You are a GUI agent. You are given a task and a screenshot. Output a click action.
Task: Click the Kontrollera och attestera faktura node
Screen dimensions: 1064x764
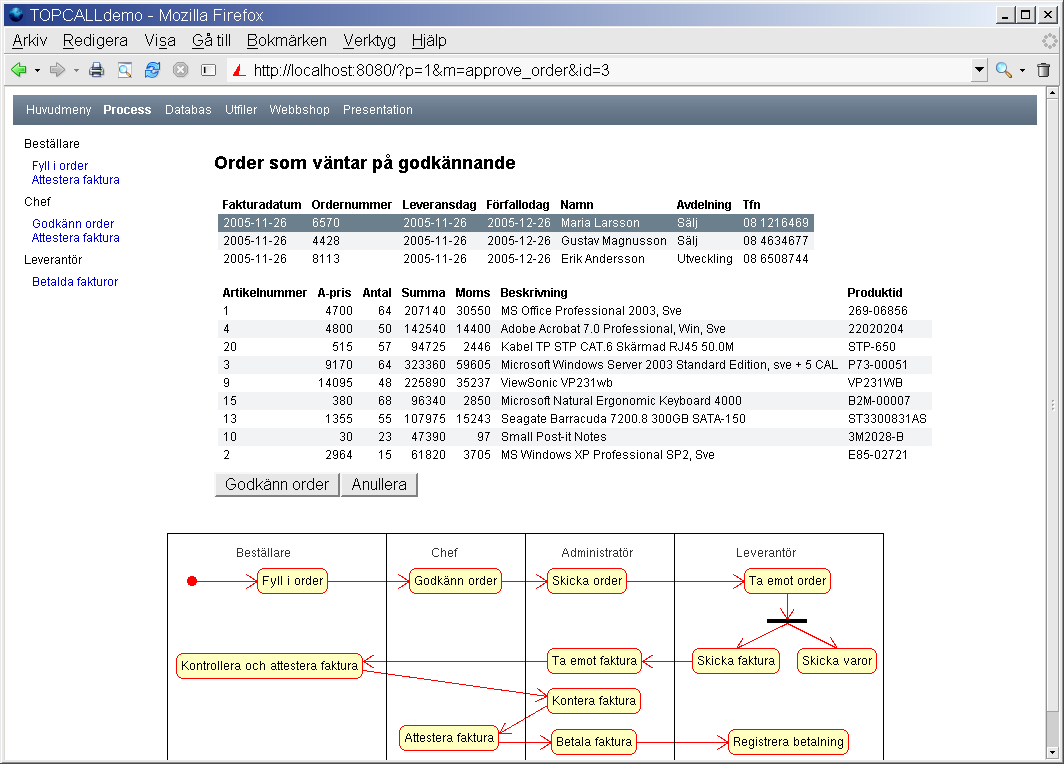[269, 666]
